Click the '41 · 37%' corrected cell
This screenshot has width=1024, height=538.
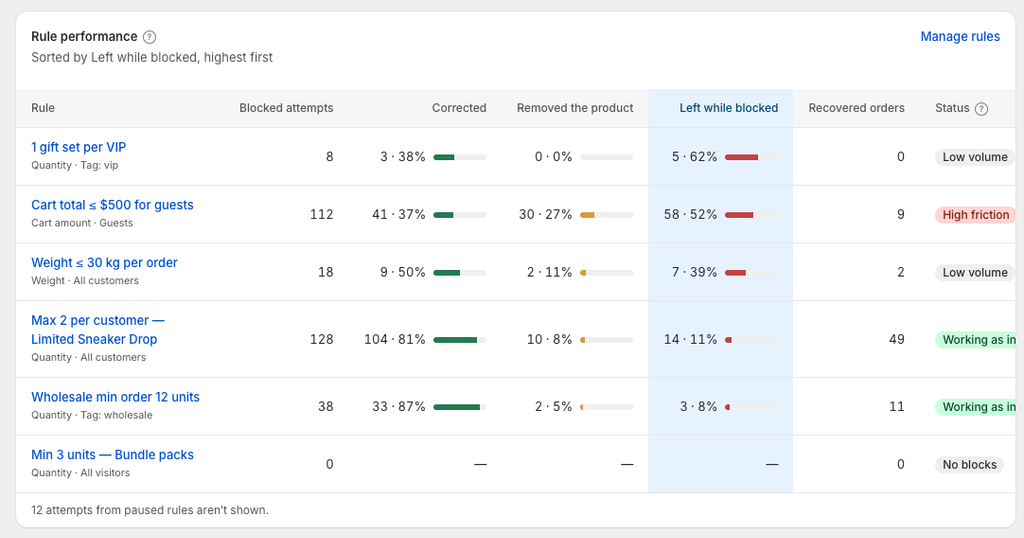(x=398, y=215)
